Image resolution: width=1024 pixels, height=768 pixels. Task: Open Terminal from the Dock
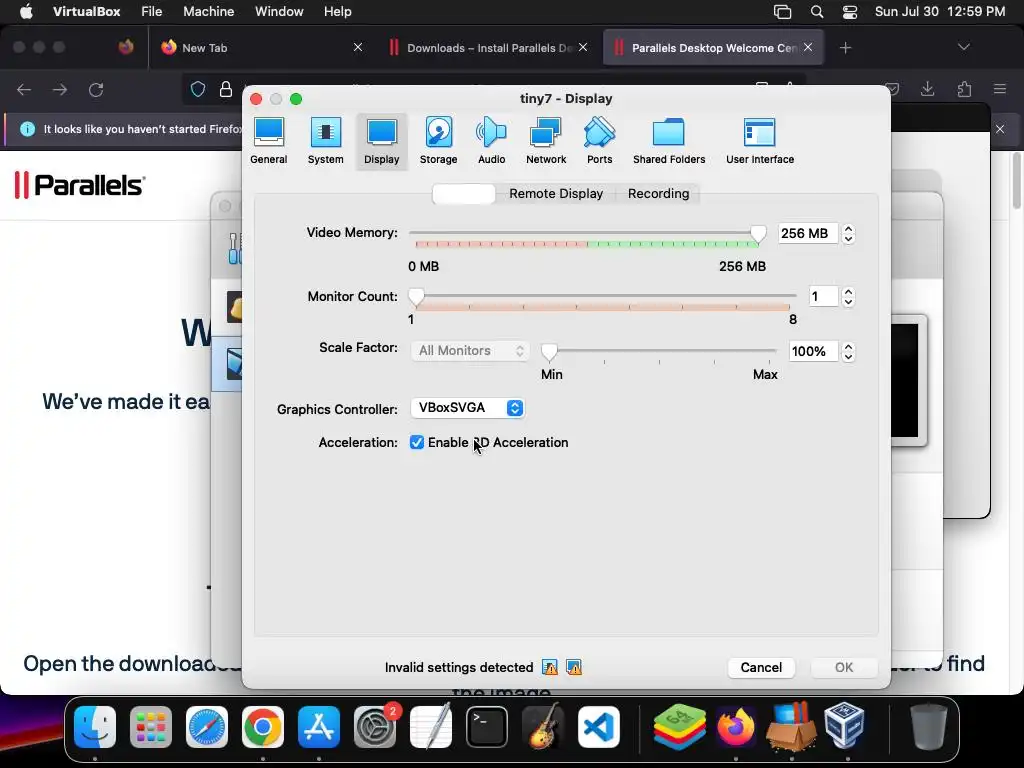click(487, 727)
